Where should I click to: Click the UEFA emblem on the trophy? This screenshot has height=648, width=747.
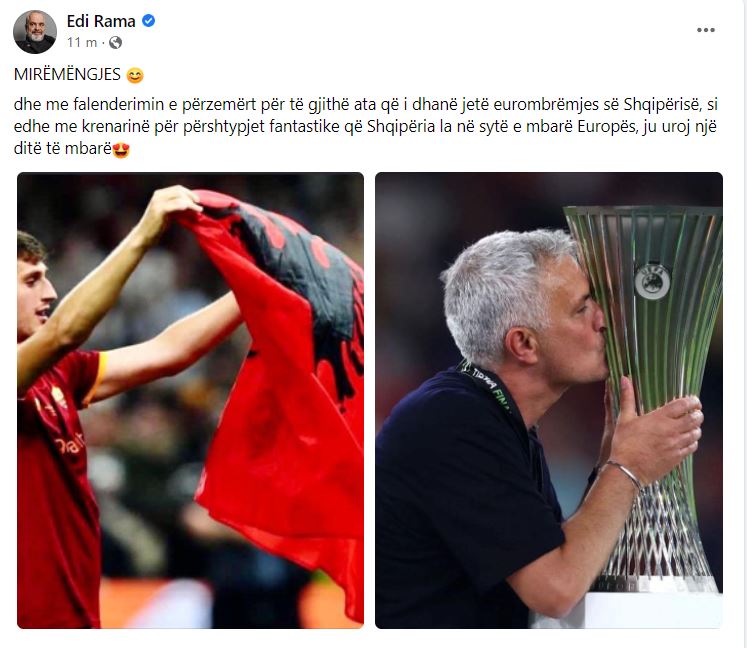(x=652, y=282)
